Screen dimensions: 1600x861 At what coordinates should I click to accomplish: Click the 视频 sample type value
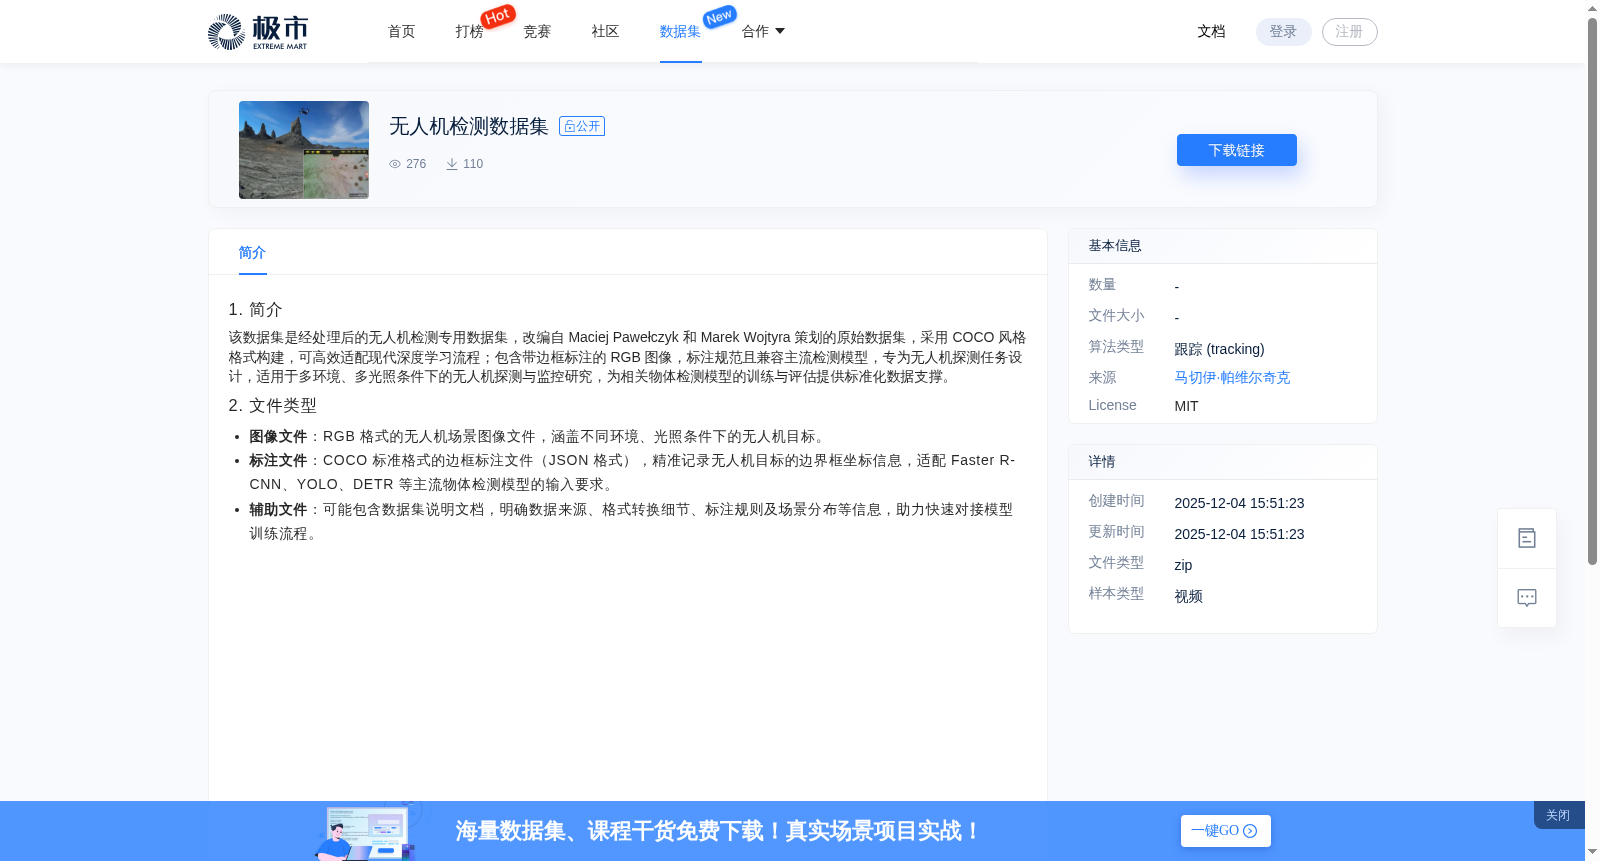pyautogui.click(x=1188, y=596)
